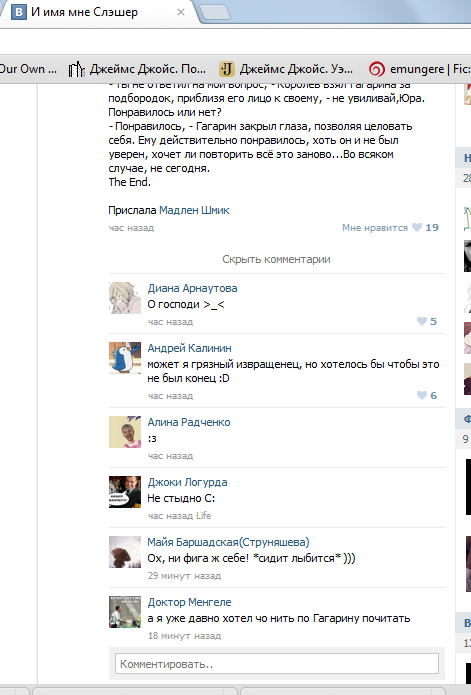Click the VK favicon on the browser tab

[19, 12]
